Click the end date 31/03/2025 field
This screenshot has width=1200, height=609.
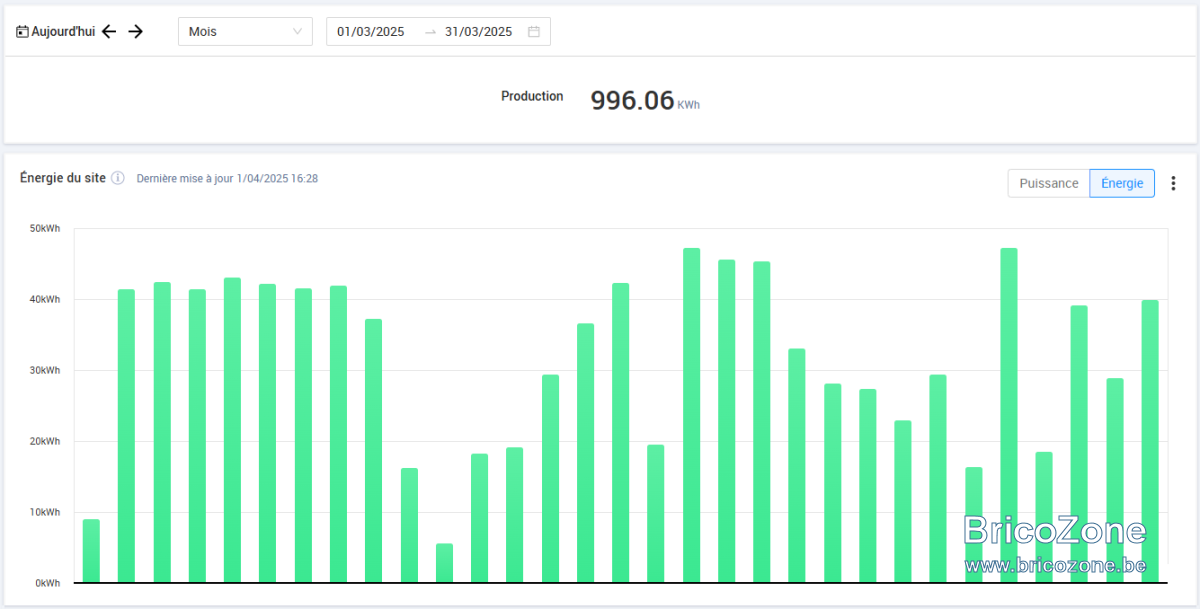(x=478, y=32)
